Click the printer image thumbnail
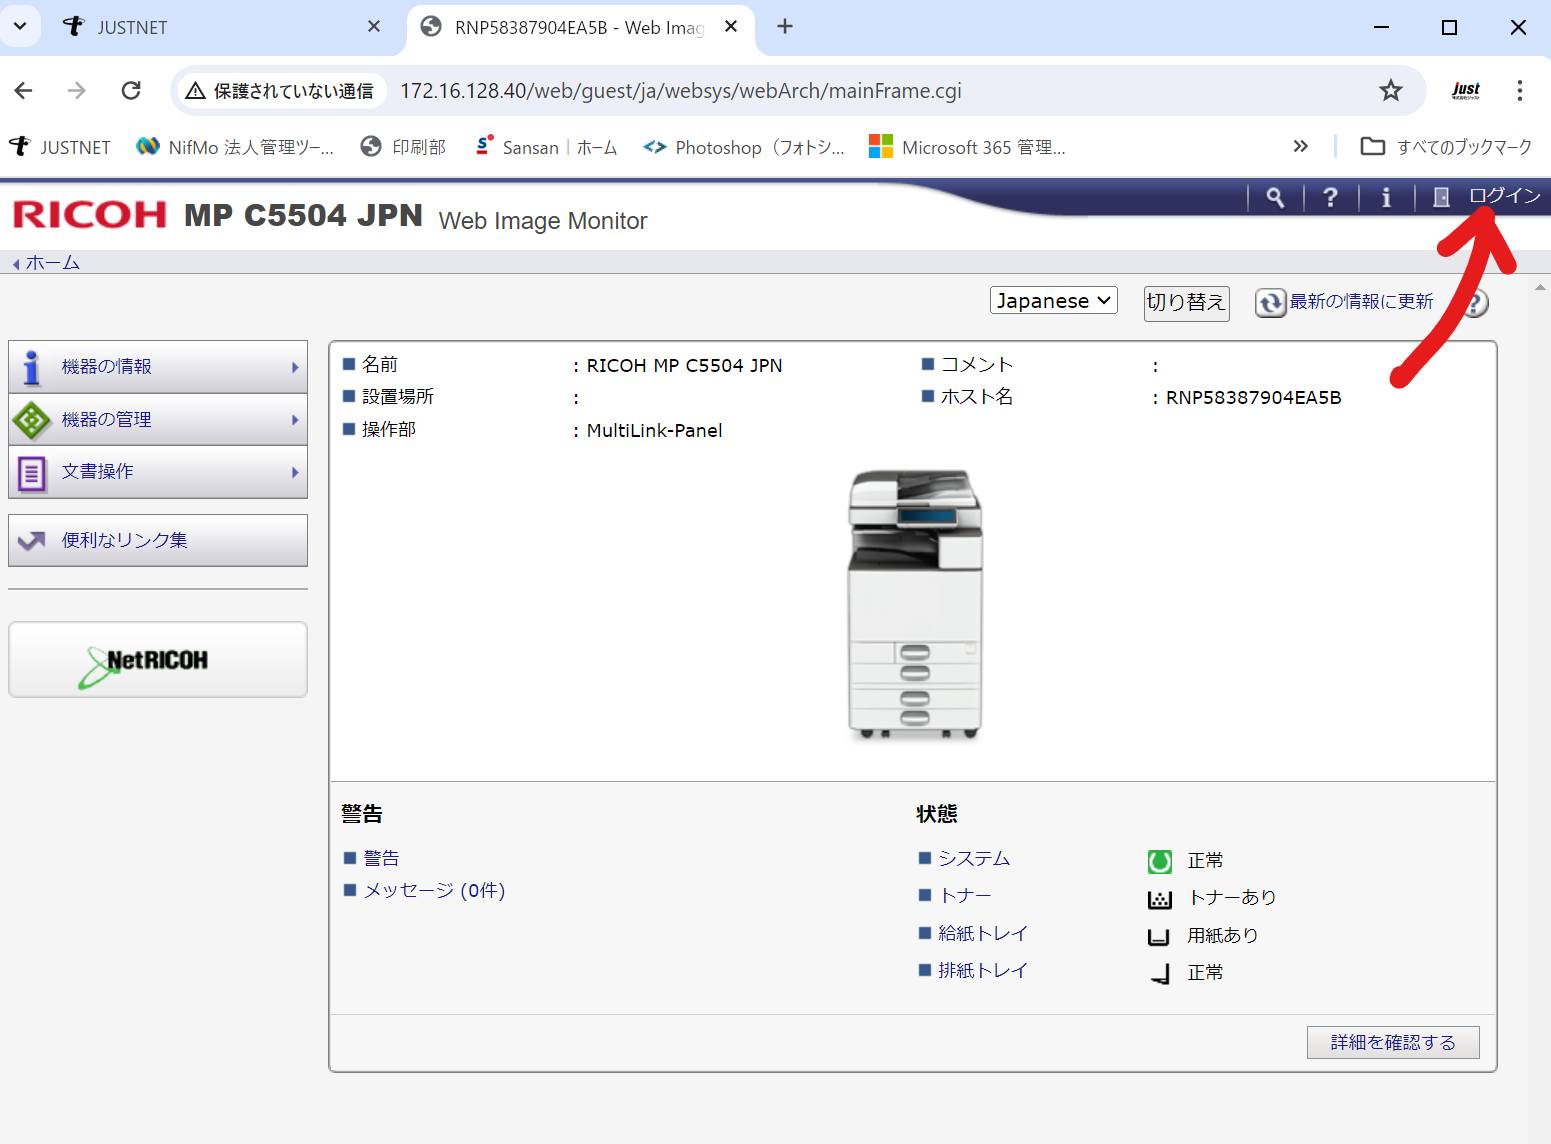The image size is (1551, 1144). coord(915,605)
